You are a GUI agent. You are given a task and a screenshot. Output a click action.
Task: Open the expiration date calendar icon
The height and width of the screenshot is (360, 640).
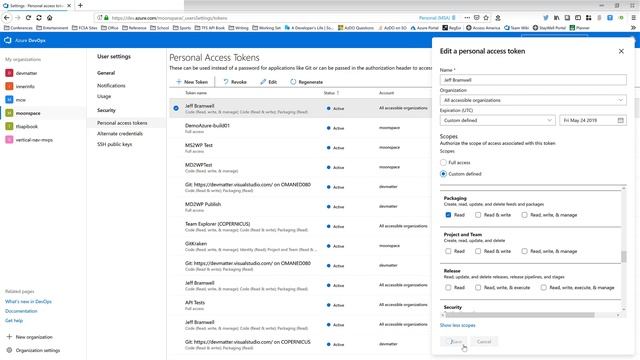coord(620,120)
